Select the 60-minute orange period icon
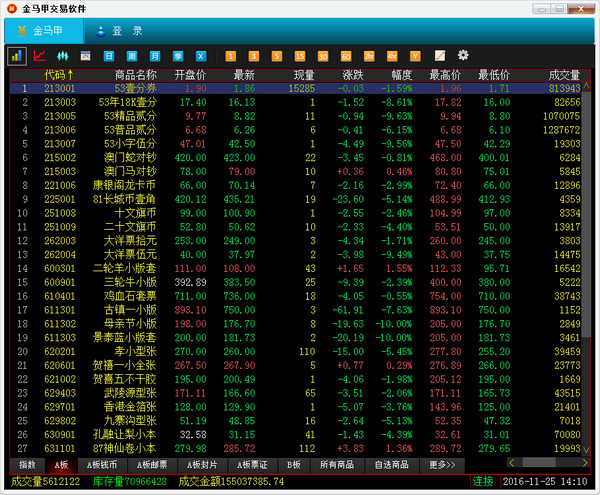Viewport: 600px width, 495px height. [346, 57]
